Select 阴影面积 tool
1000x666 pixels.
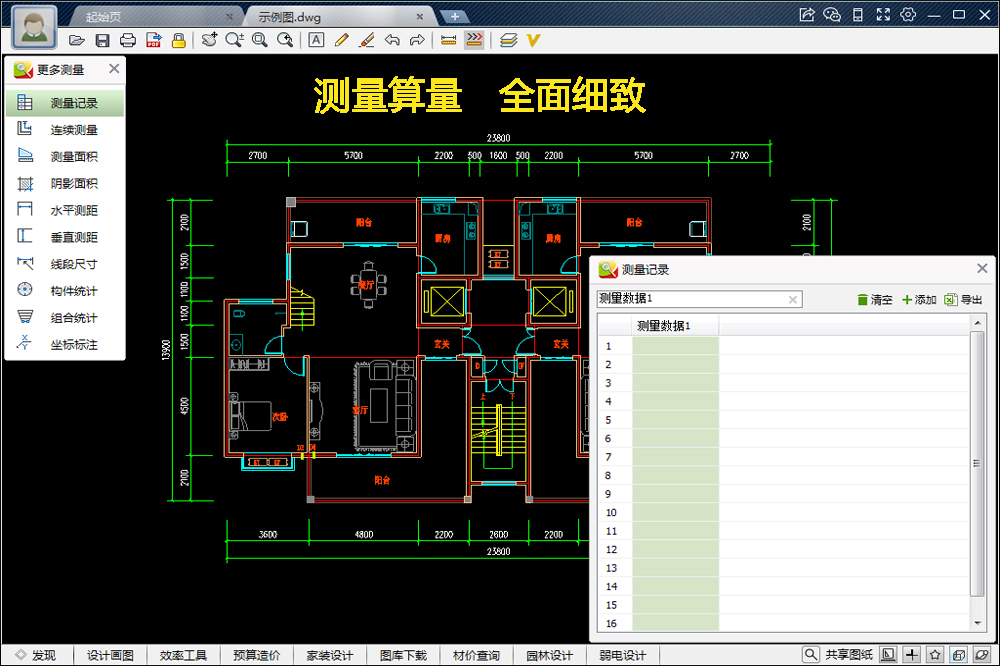65,183
